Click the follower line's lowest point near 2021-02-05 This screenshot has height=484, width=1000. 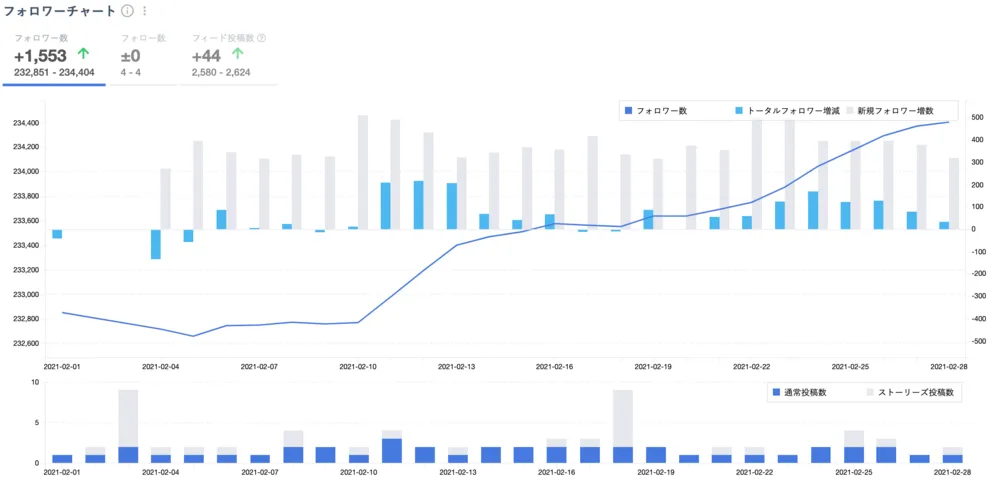(x=193, y=336)
